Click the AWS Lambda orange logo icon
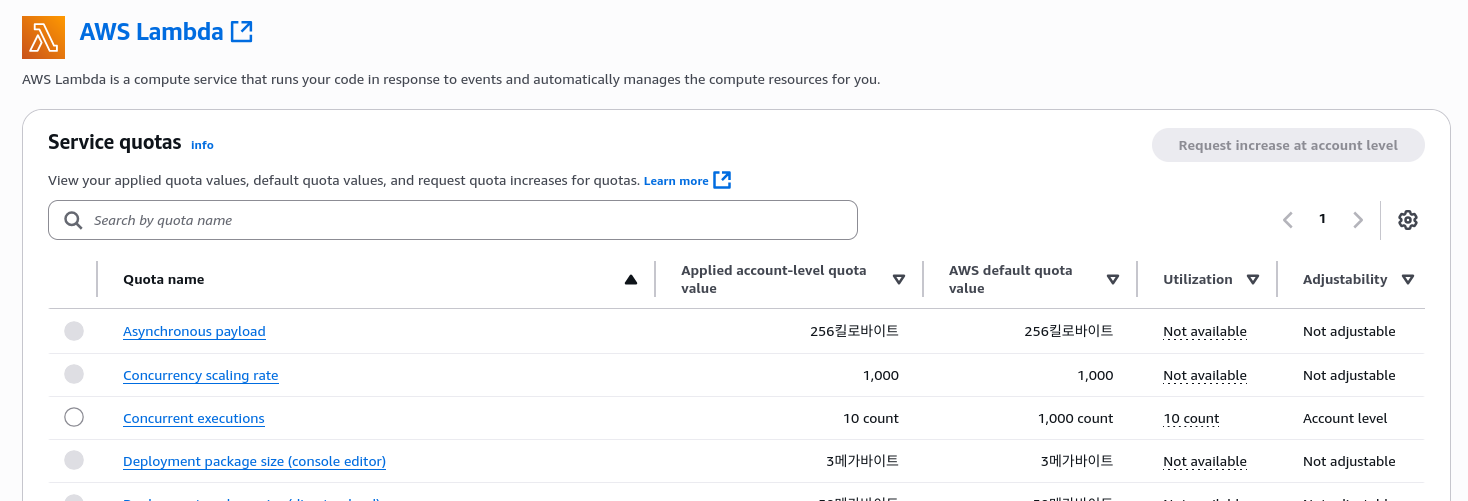The image size is (1468, 501). [x=43, y=37]
